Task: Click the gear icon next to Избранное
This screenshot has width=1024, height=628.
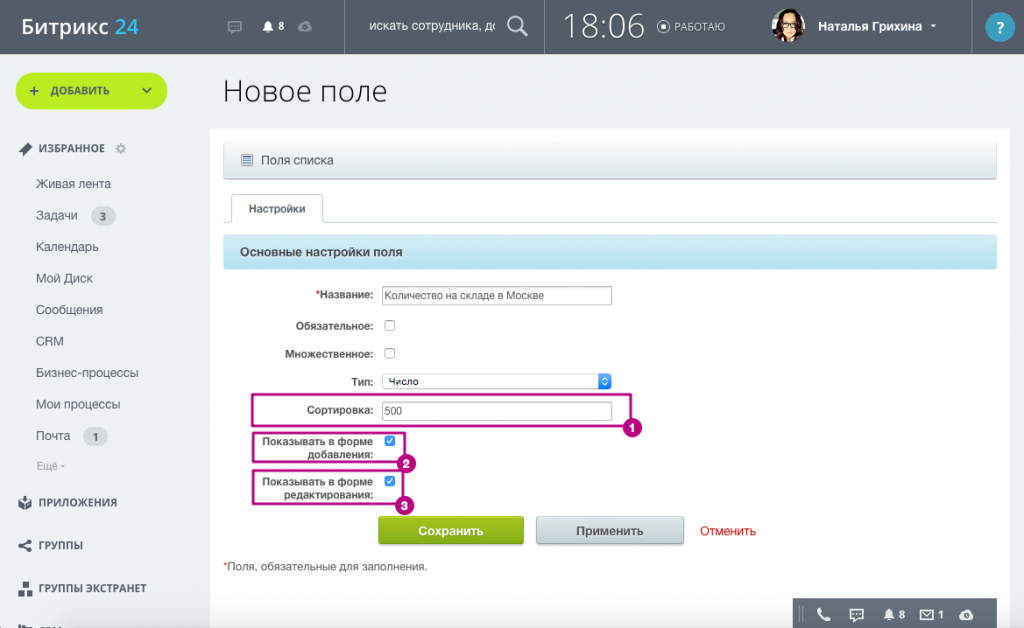Action: point(121,149)
